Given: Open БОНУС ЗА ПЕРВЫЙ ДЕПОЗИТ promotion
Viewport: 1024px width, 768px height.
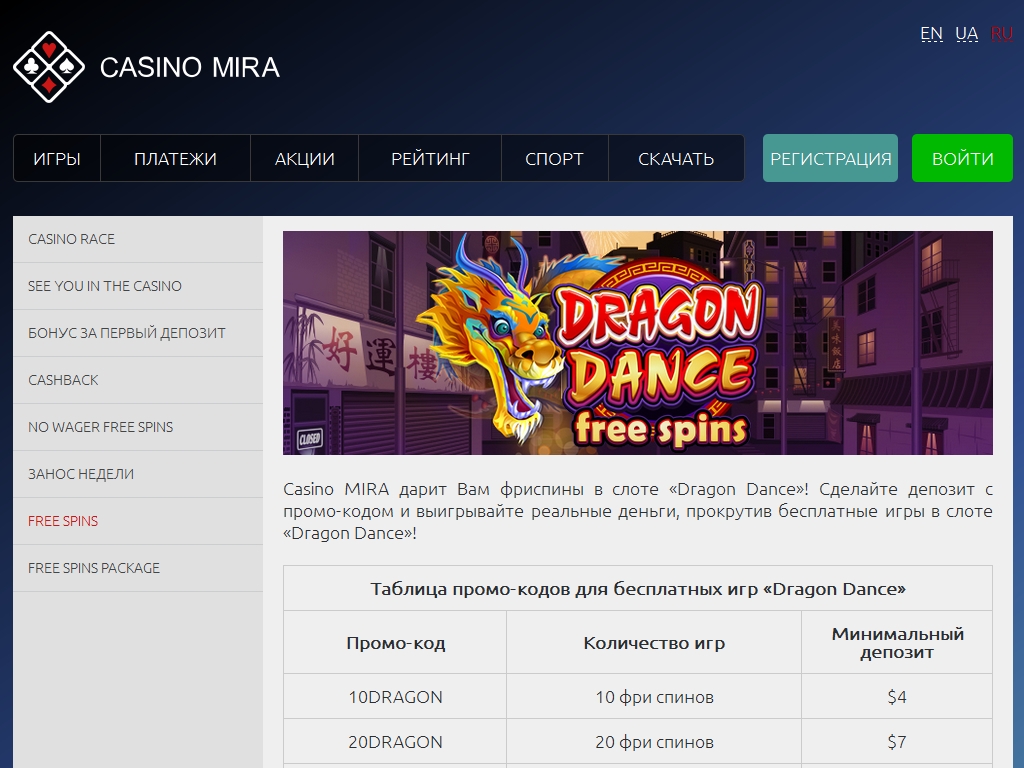Looking at the screenshot, I should [x=127, y=333].
